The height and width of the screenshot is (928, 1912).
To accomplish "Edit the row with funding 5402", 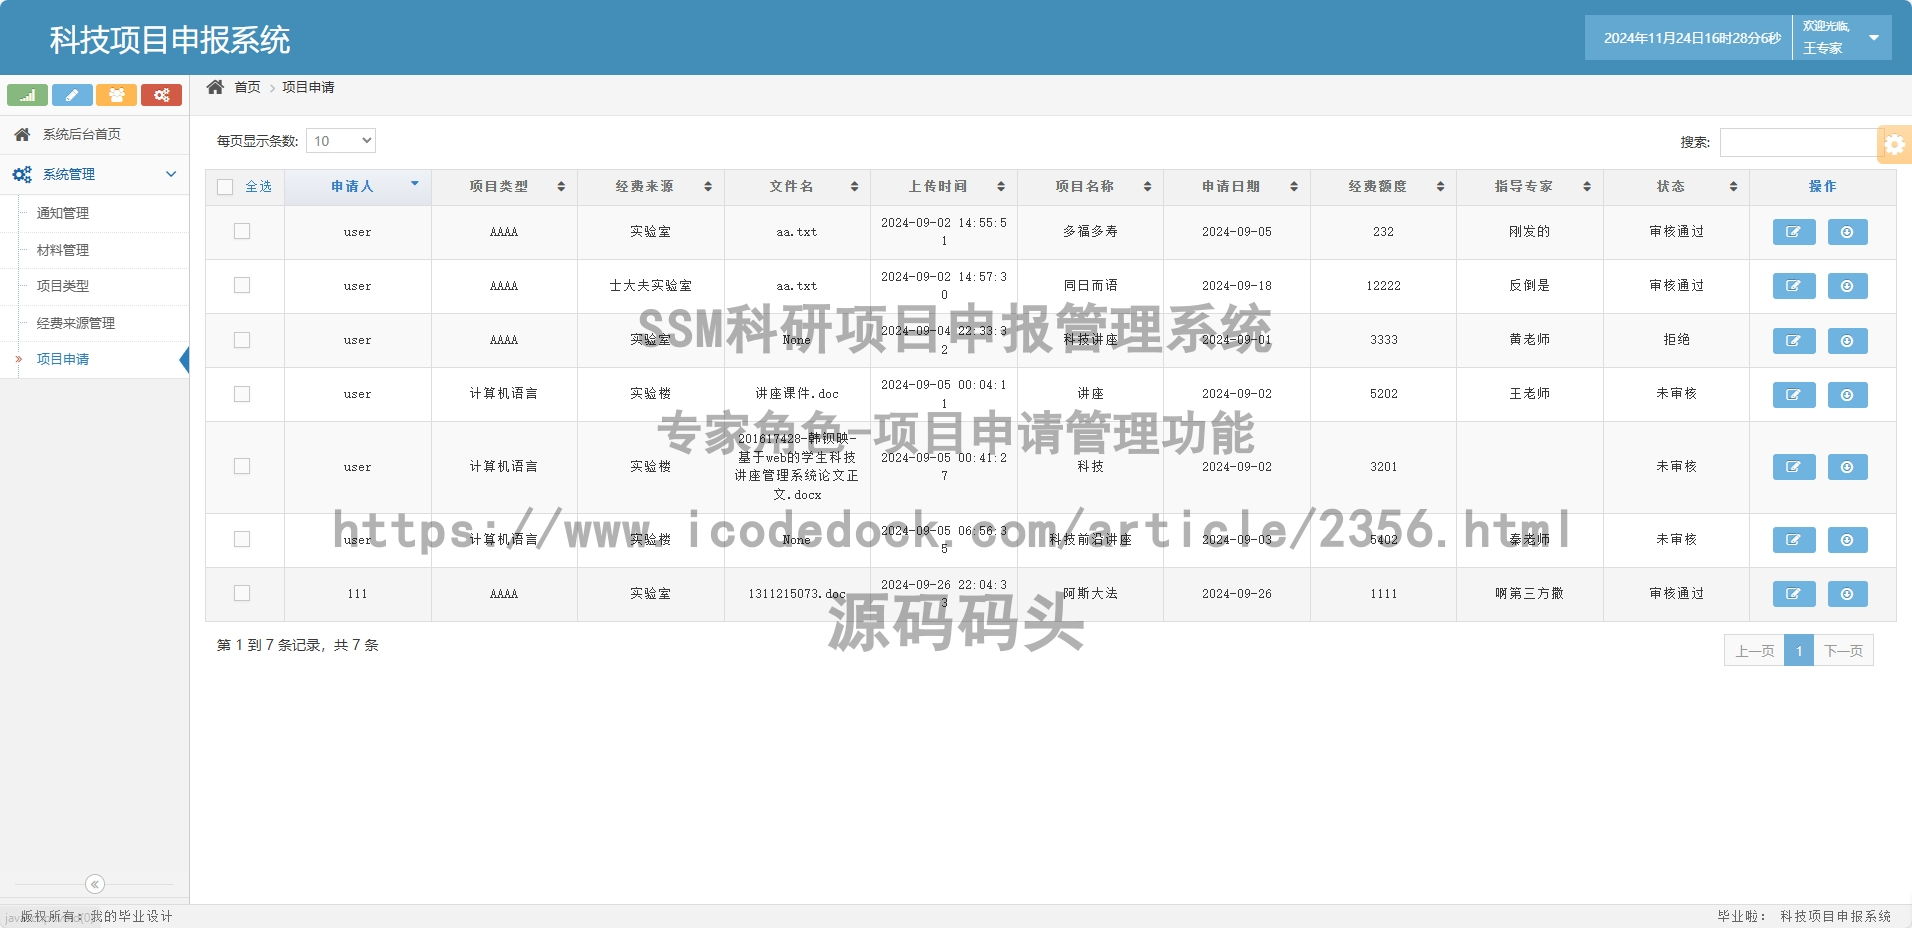I will [1794, 540].
